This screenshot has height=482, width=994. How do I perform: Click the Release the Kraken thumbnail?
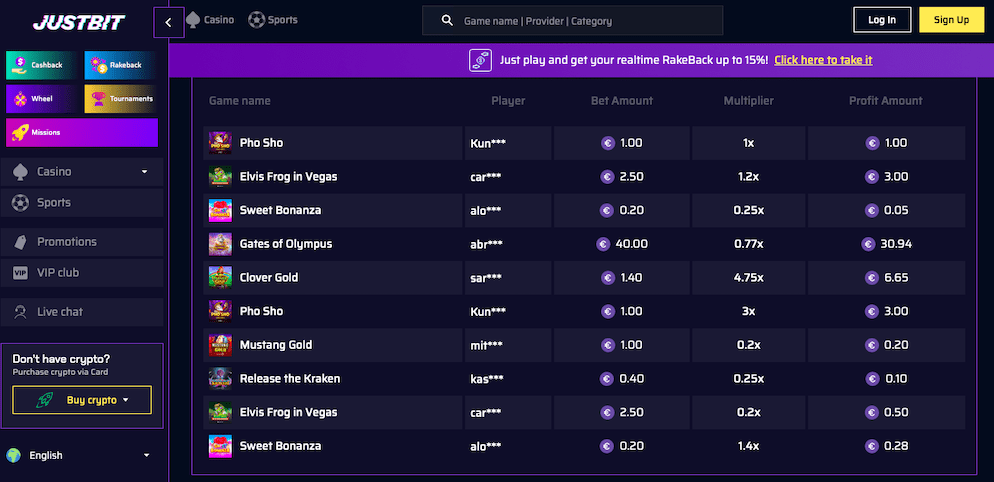220,379
